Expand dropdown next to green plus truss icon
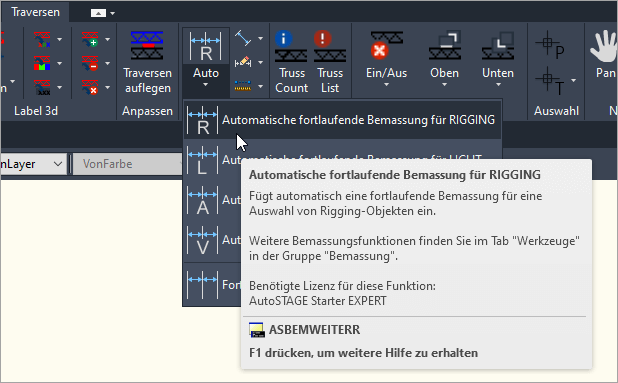Viewport: 618px width, 383px height. [108, 39]
